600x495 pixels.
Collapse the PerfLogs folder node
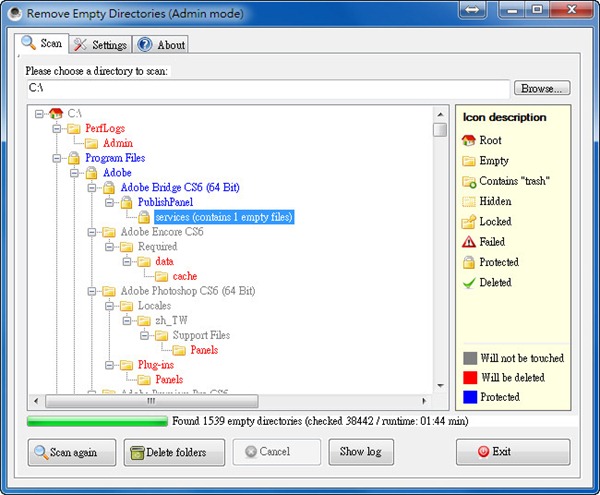click(x=57, y=129)
